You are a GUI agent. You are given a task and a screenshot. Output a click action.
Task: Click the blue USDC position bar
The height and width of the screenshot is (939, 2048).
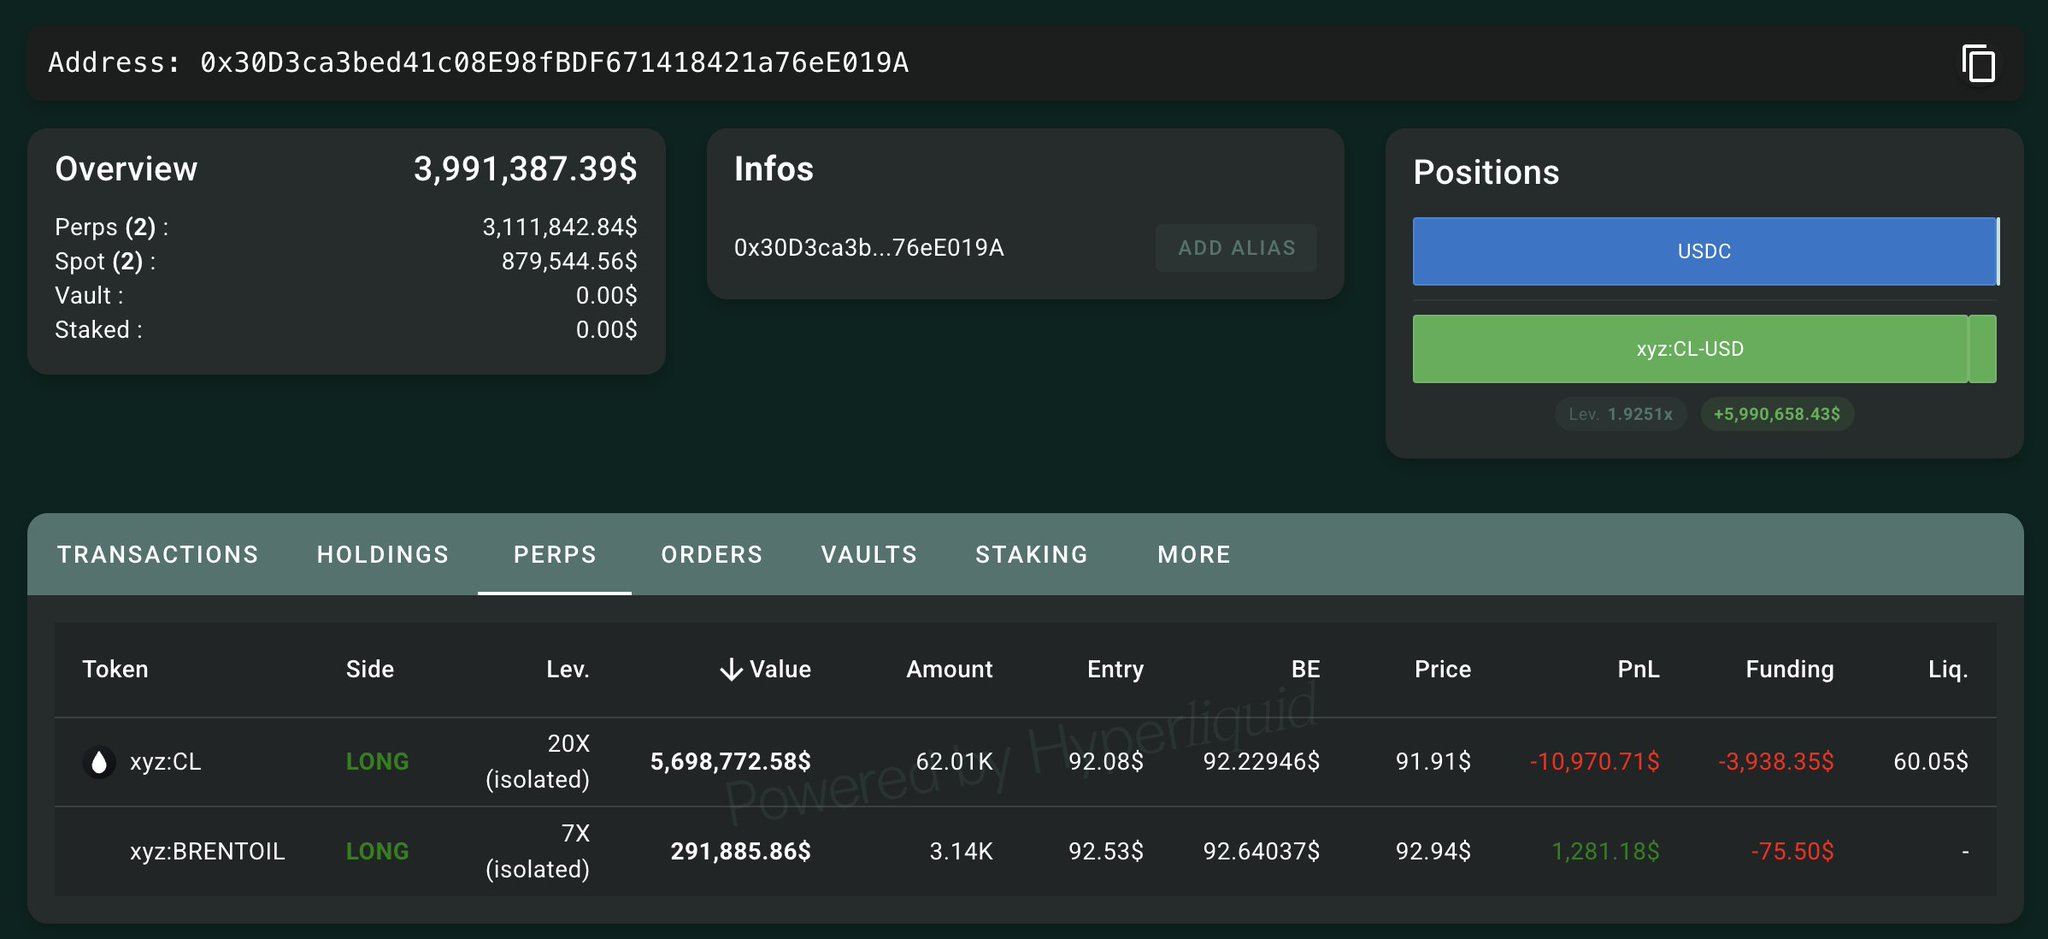[x=1704, y=252]
